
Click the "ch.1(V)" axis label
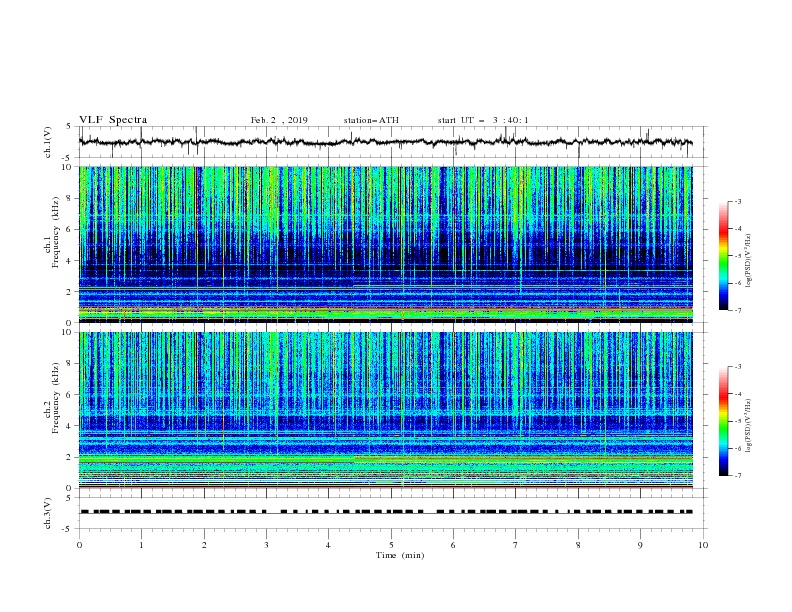point(48,142)
